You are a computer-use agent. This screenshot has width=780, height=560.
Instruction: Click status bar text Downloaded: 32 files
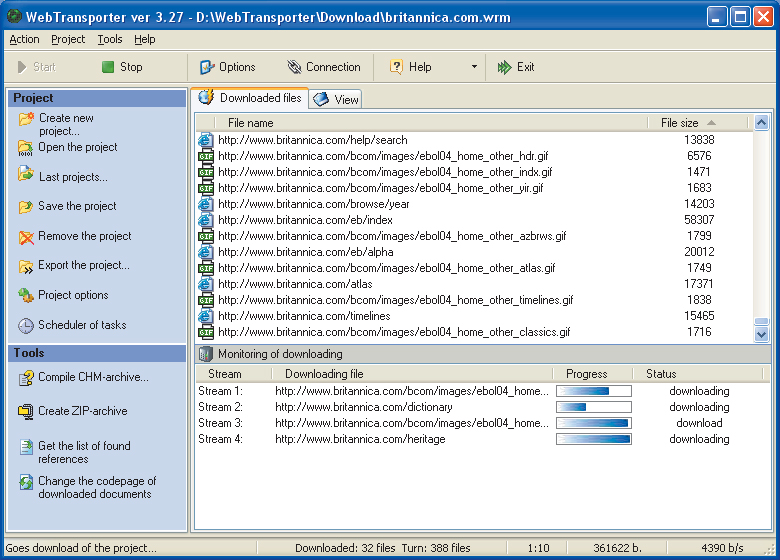tap(345, 548)
